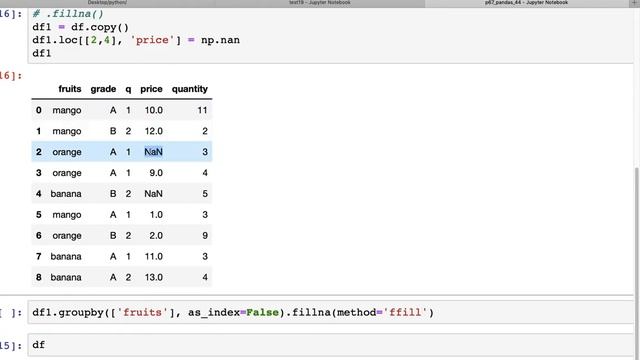Click the 'fruits' column header

70,89
